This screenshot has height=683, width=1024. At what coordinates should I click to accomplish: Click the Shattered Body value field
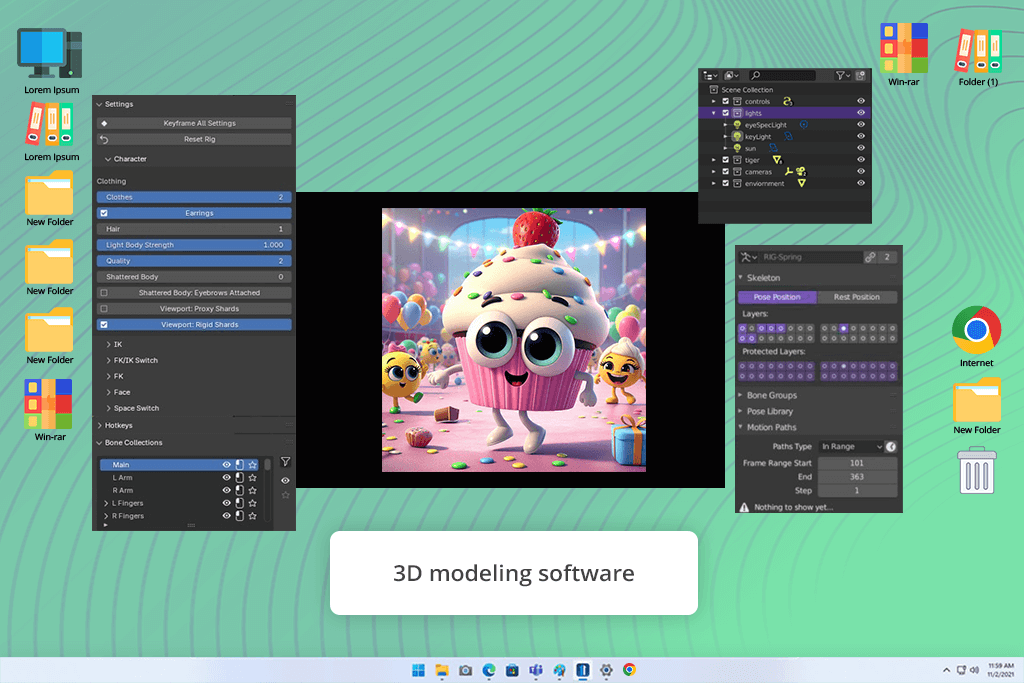pos(194,277)
